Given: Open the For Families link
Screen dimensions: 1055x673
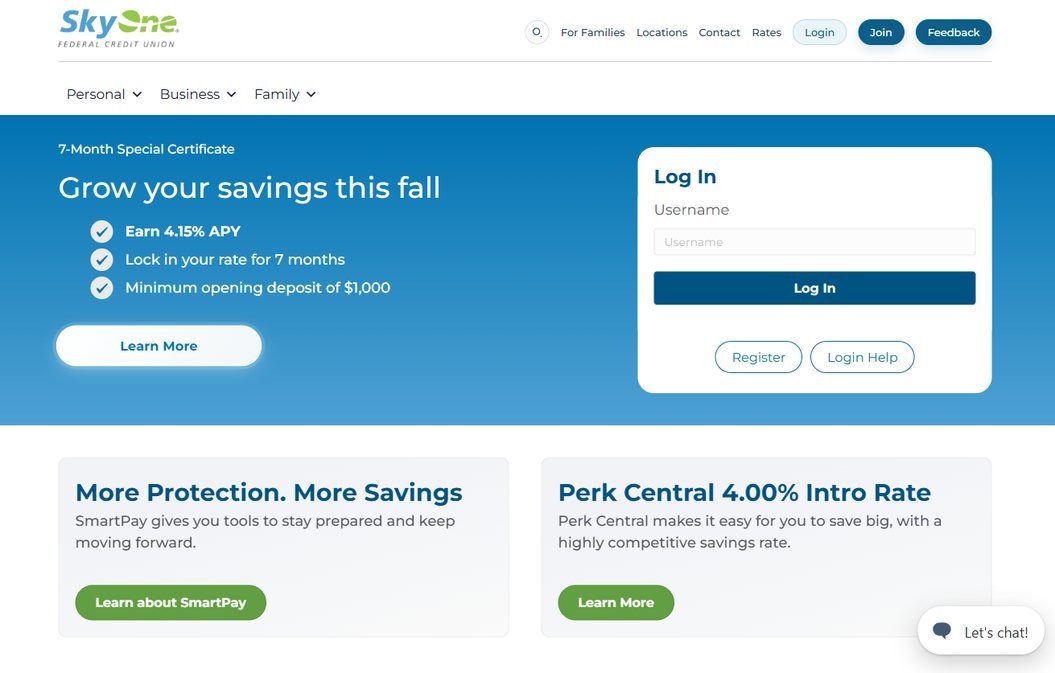Looking at the screenshot, I should 593,32.
